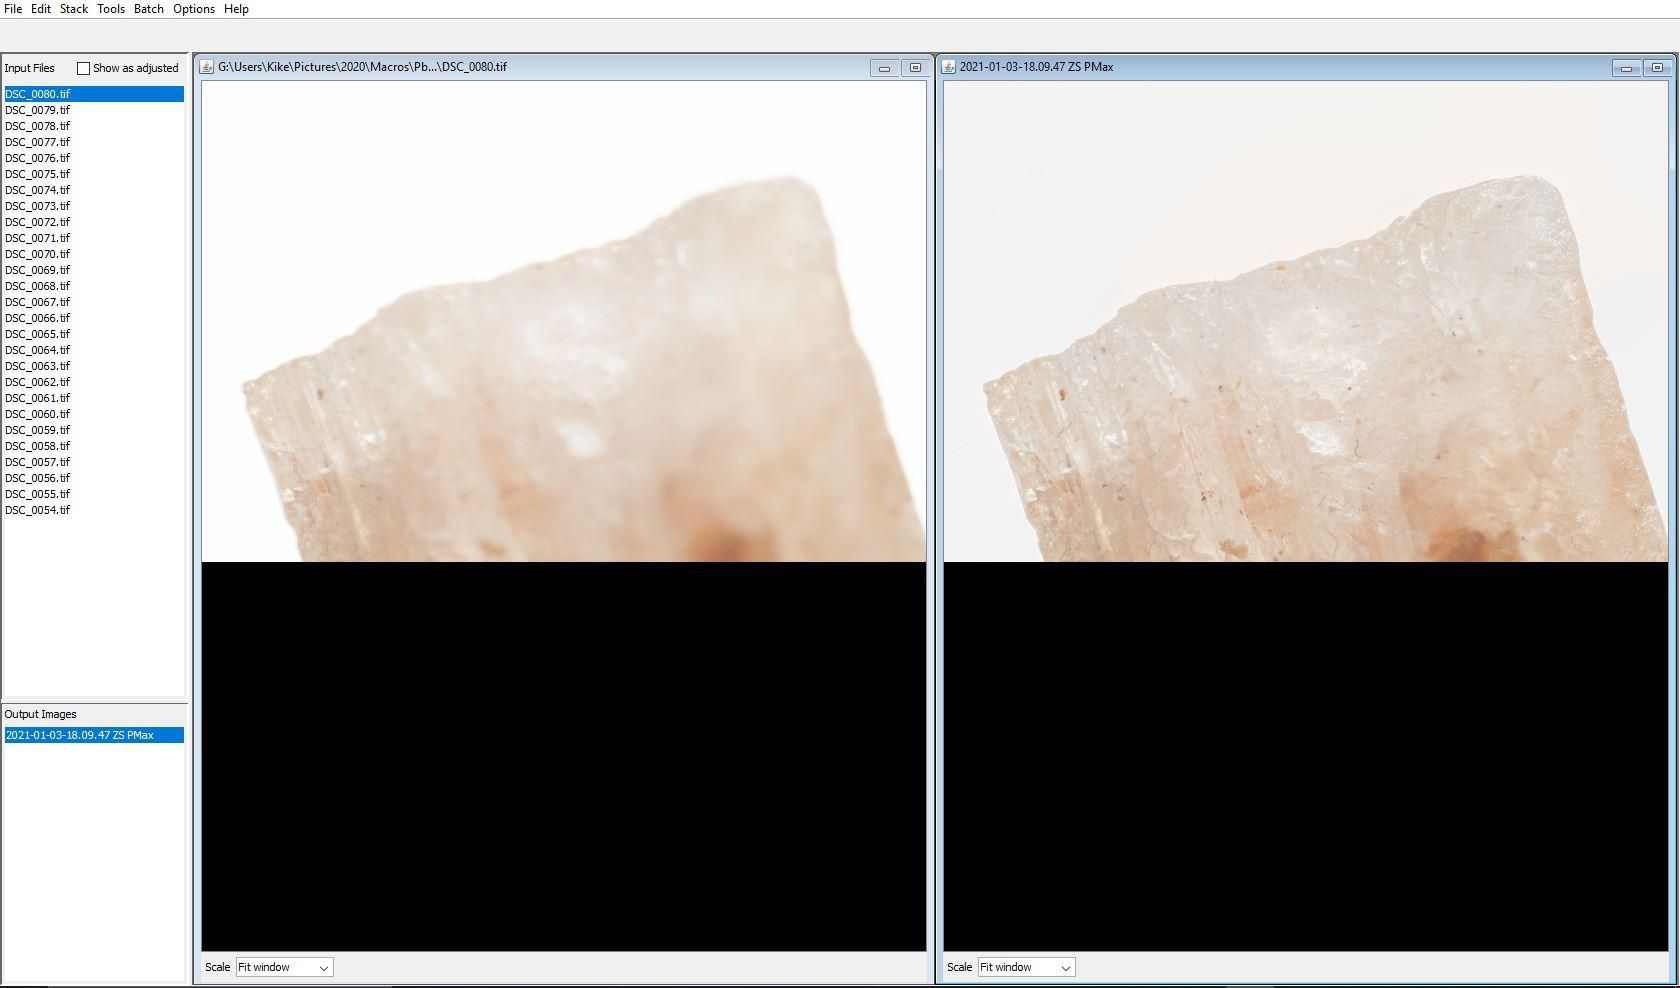
Task: Enable the Show as adjusted checkbox
Action: point(83,68)
